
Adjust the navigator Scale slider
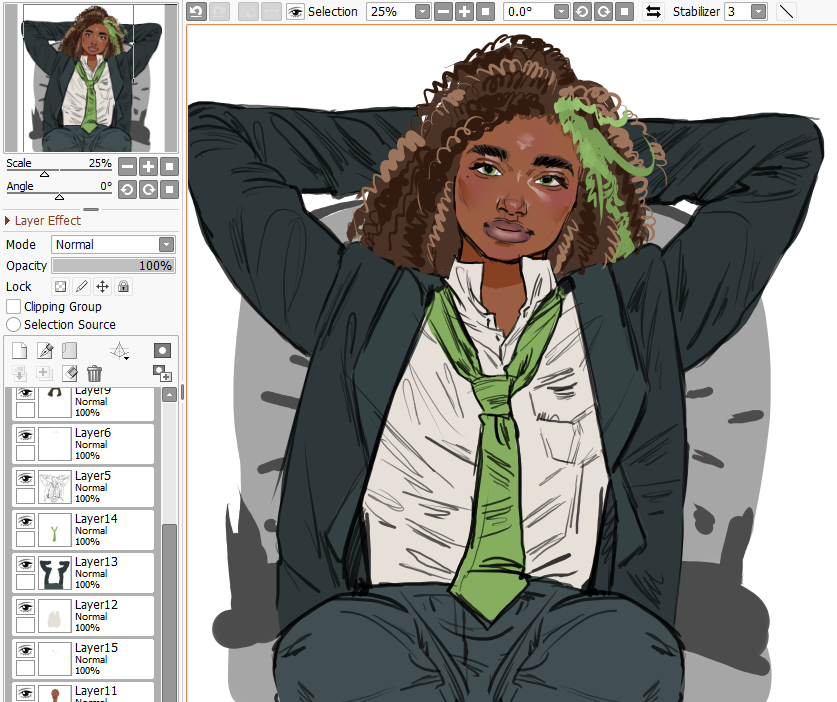tap(59, 172)
